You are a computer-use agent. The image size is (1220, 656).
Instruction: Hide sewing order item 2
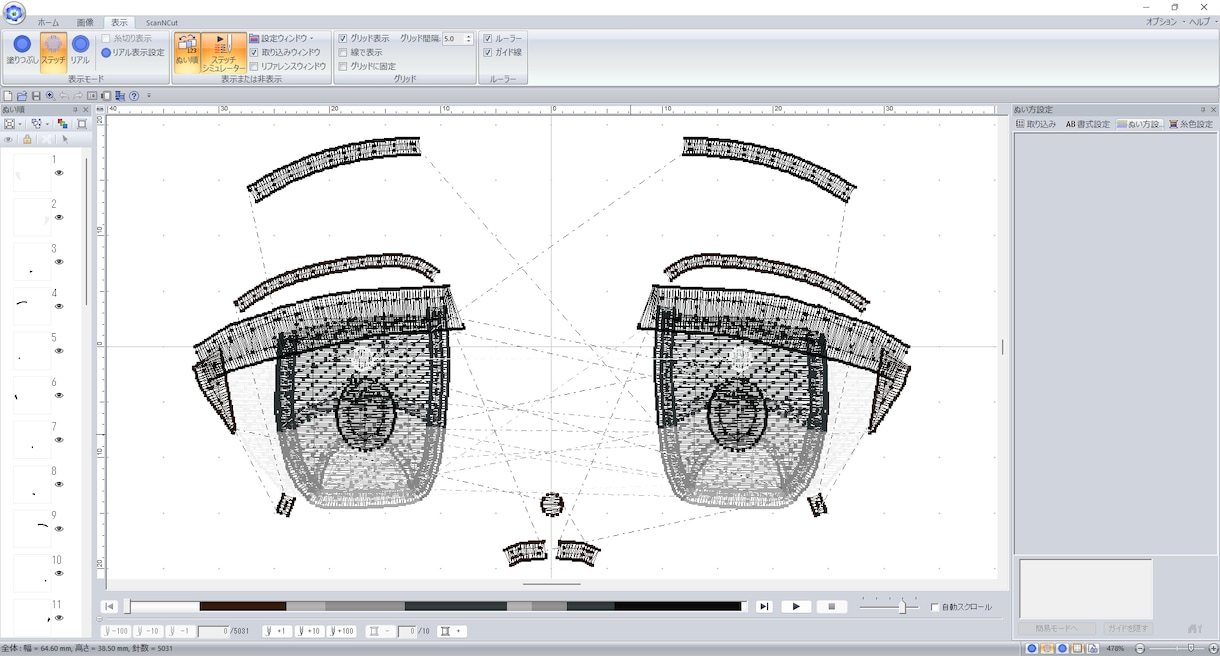59,217
